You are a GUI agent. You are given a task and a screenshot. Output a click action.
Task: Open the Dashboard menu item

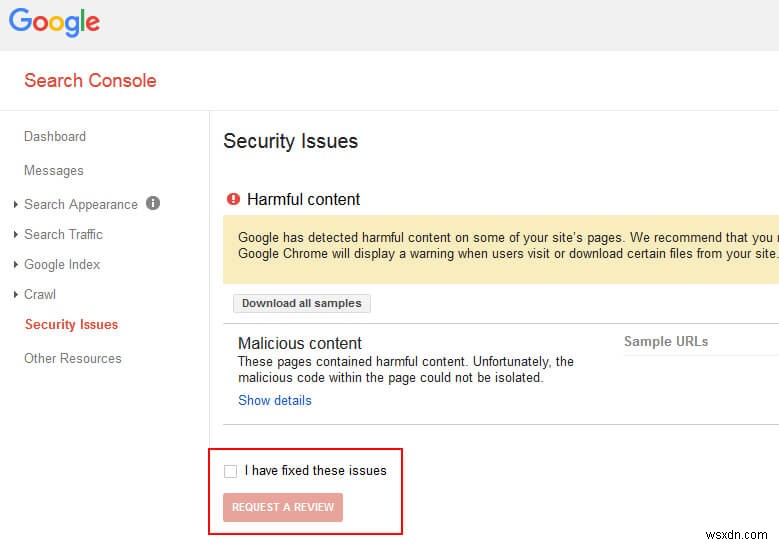click(55, 136)
